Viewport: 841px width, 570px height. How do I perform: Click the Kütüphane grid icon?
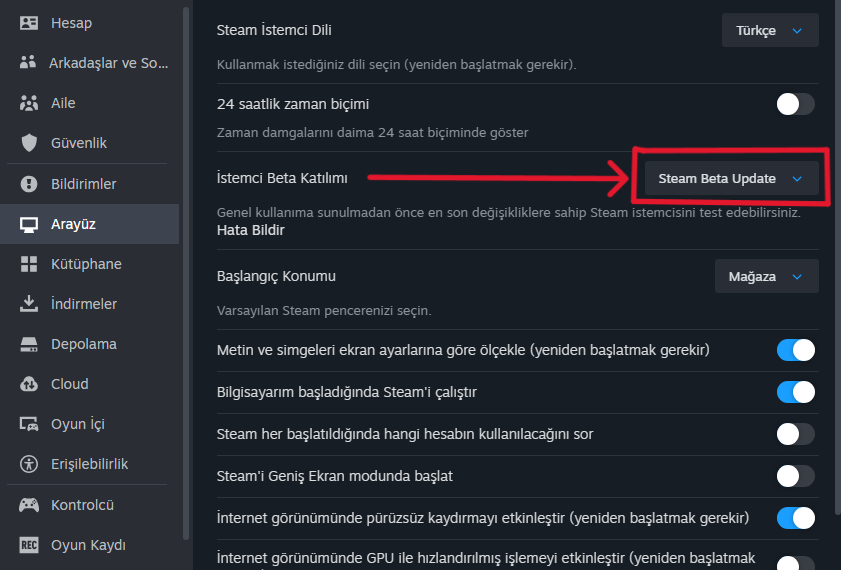click(29, 264)
